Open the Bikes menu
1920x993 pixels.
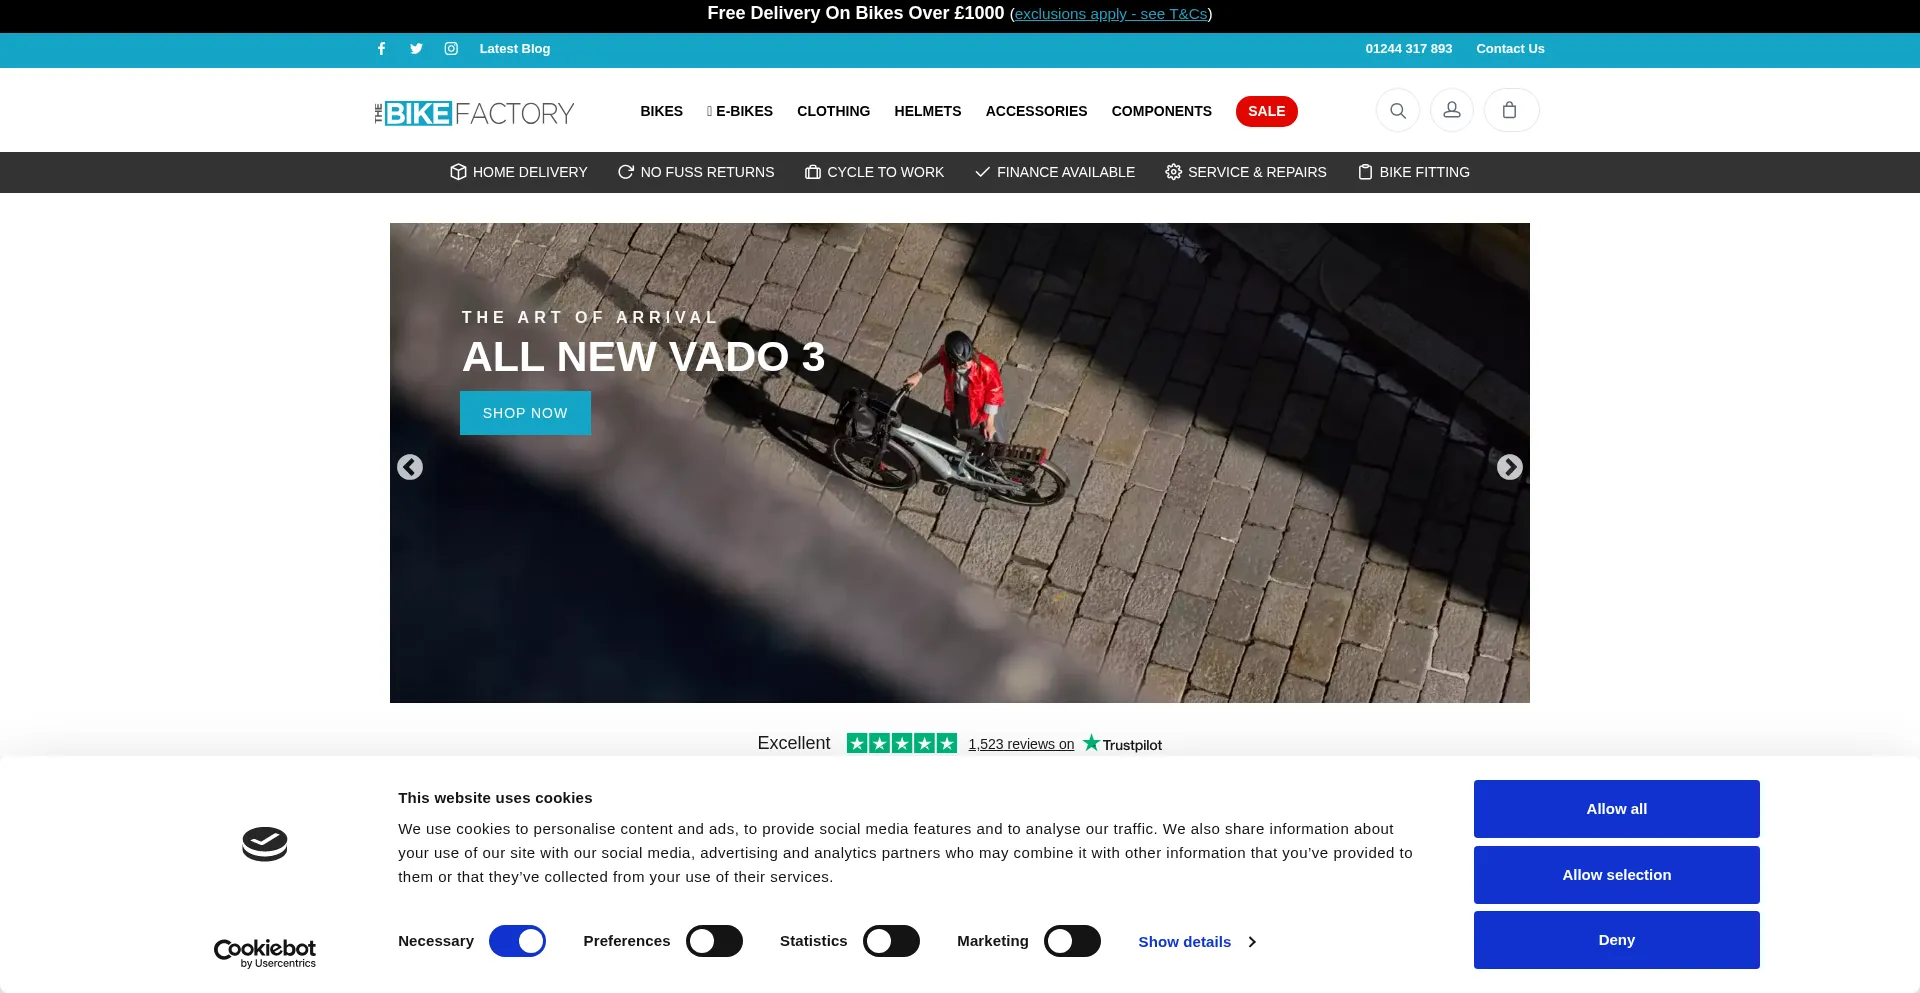click(662, 111)
